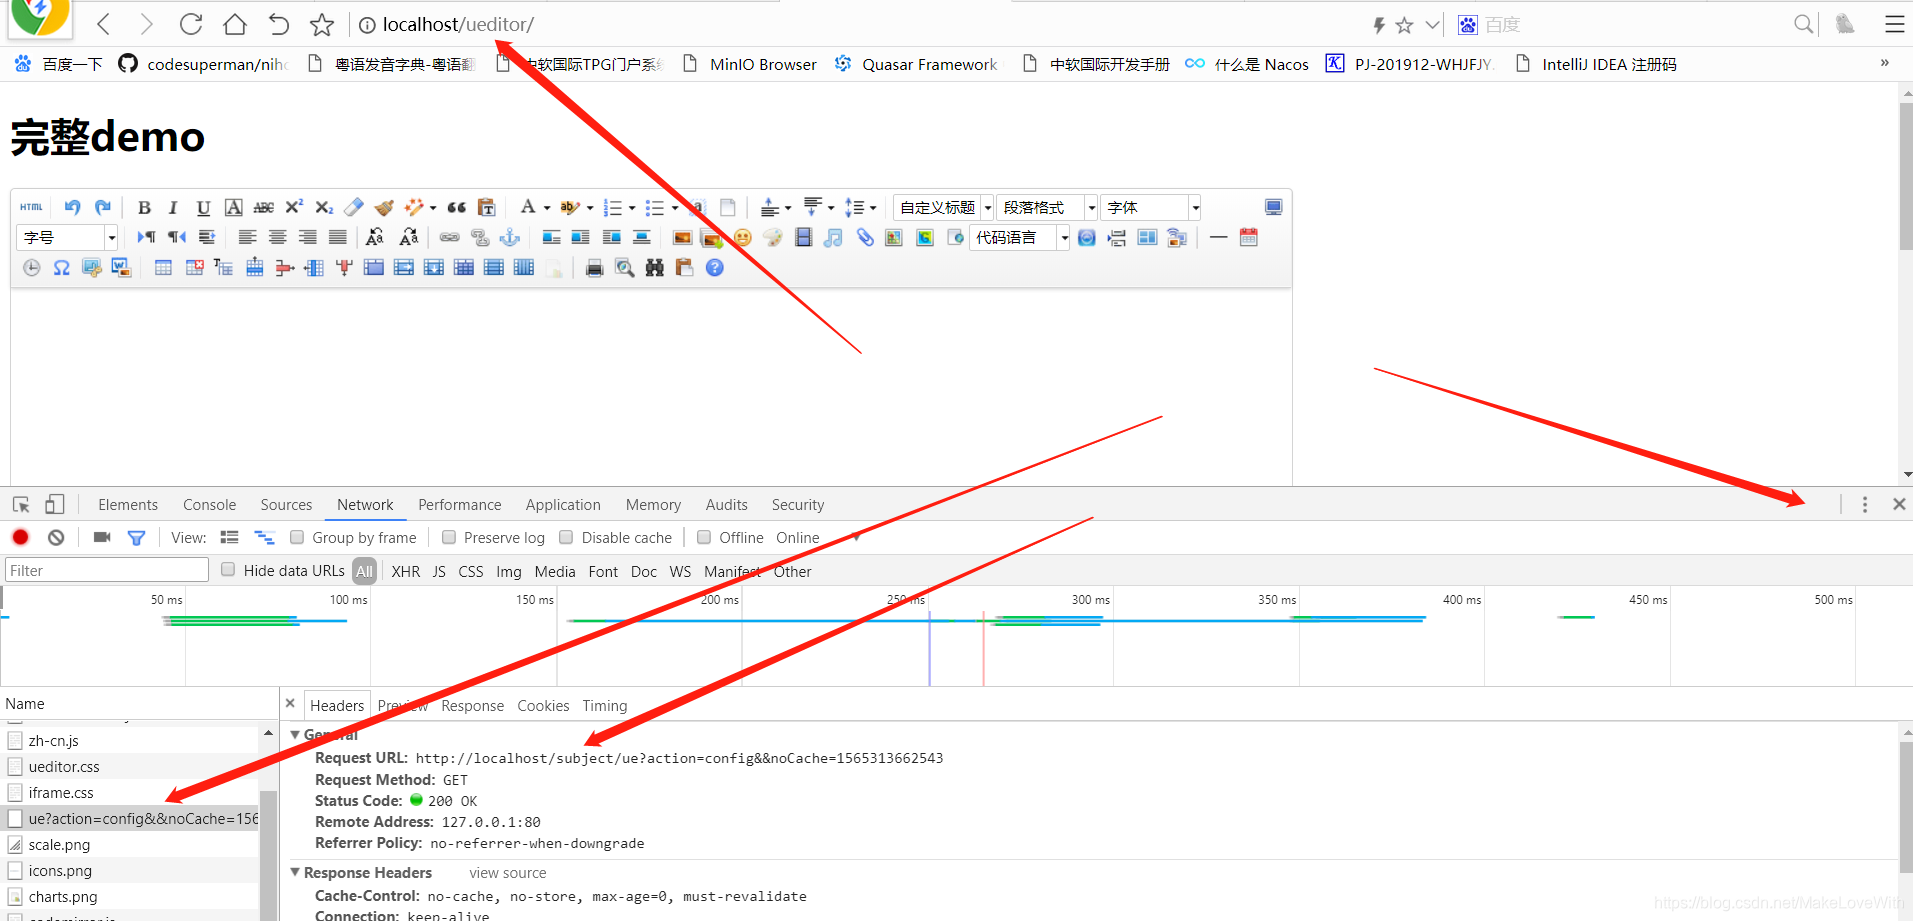Toggle underline formatting
This screenshot has height=921, width=1913.
pyautogui.click(x=203, y=207)
